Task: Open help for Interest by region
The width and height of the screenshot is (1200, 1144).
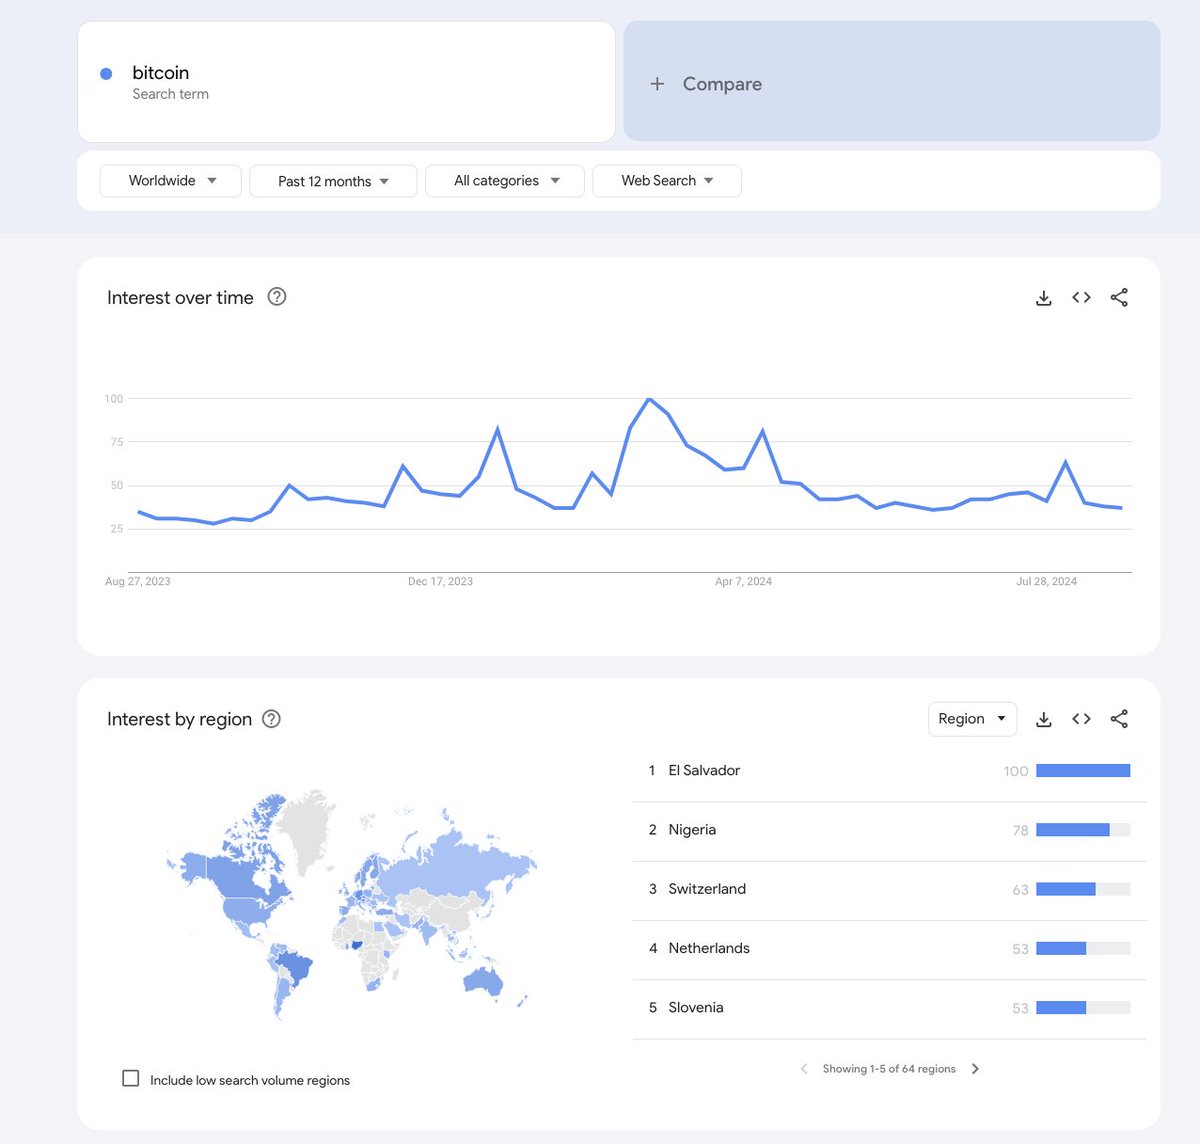Action: (271, 719)
